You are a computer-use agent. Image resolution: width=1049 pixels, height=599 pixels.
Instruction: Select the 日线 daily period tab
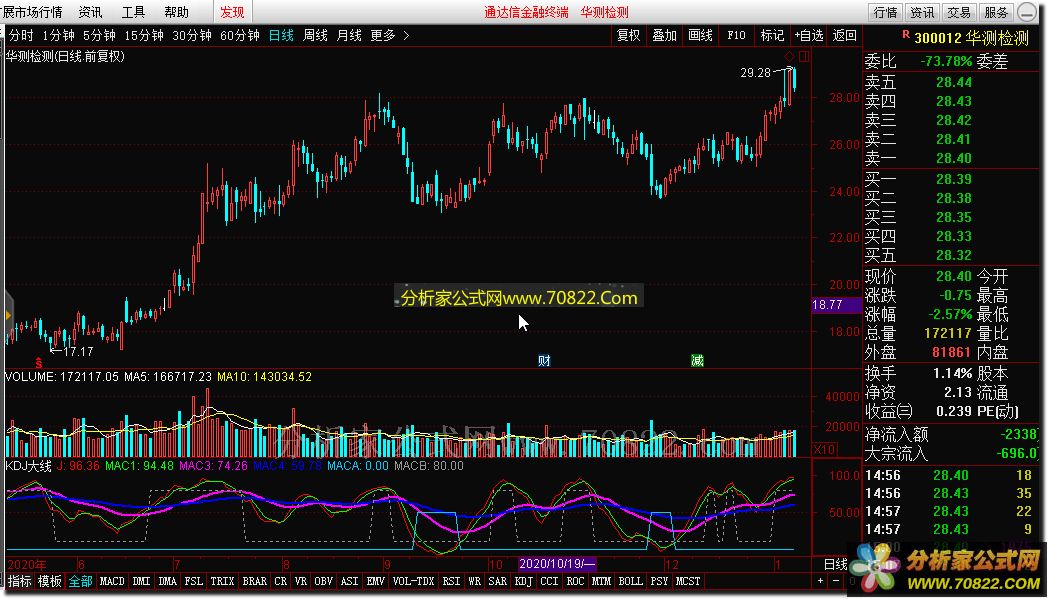point(281,35)
